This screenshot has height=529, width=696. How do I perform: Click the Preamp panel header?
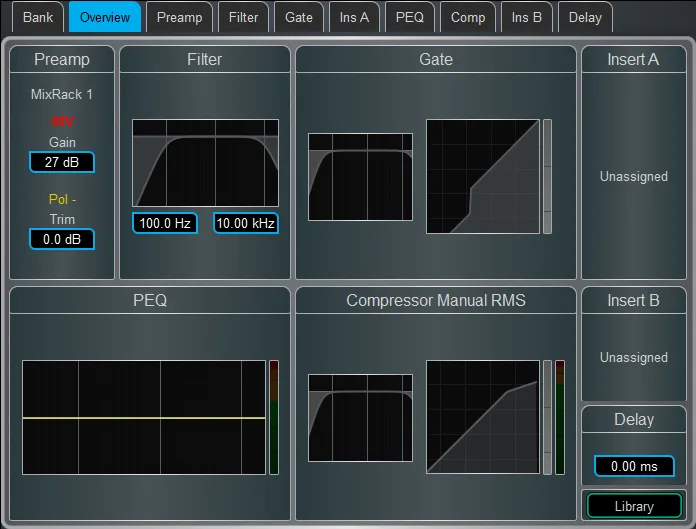[62, 59]
